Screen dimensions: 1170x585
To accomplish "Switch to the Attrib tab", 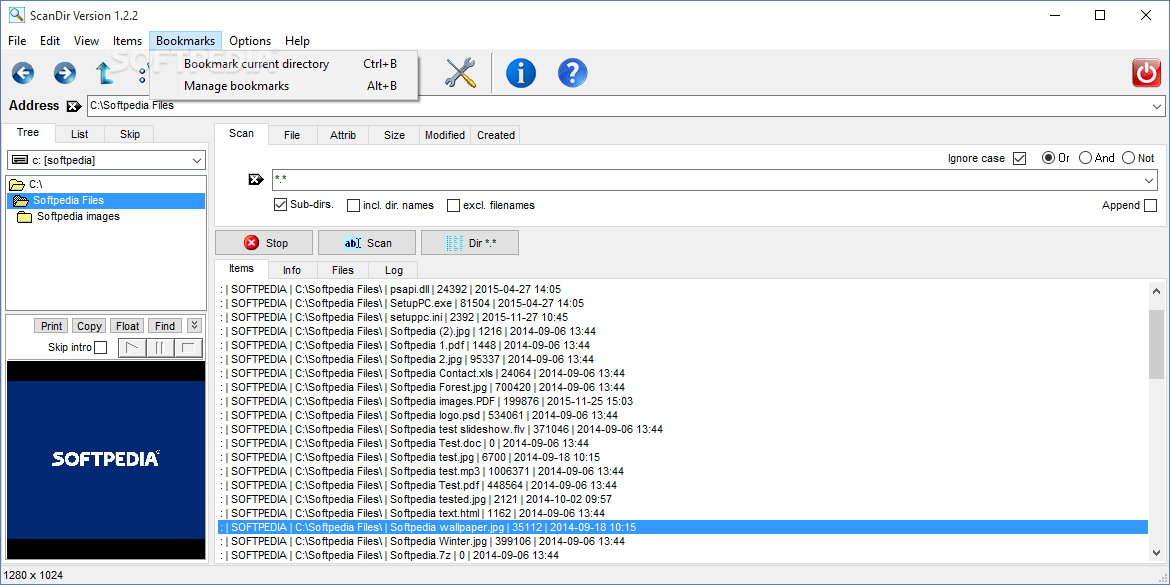I will (x=343, y=135).
